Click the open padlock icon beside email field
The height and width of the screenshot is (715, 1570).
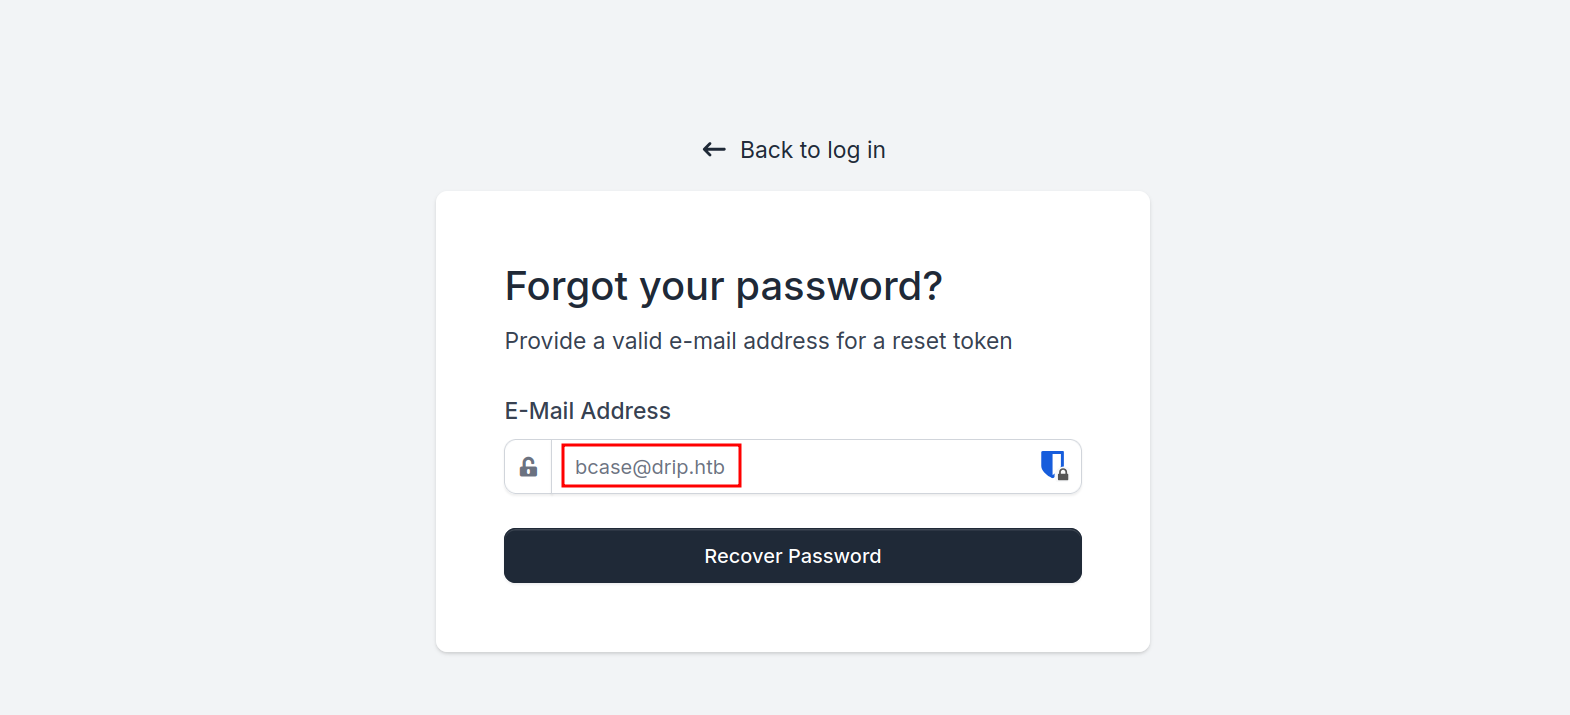coord(528,467)
